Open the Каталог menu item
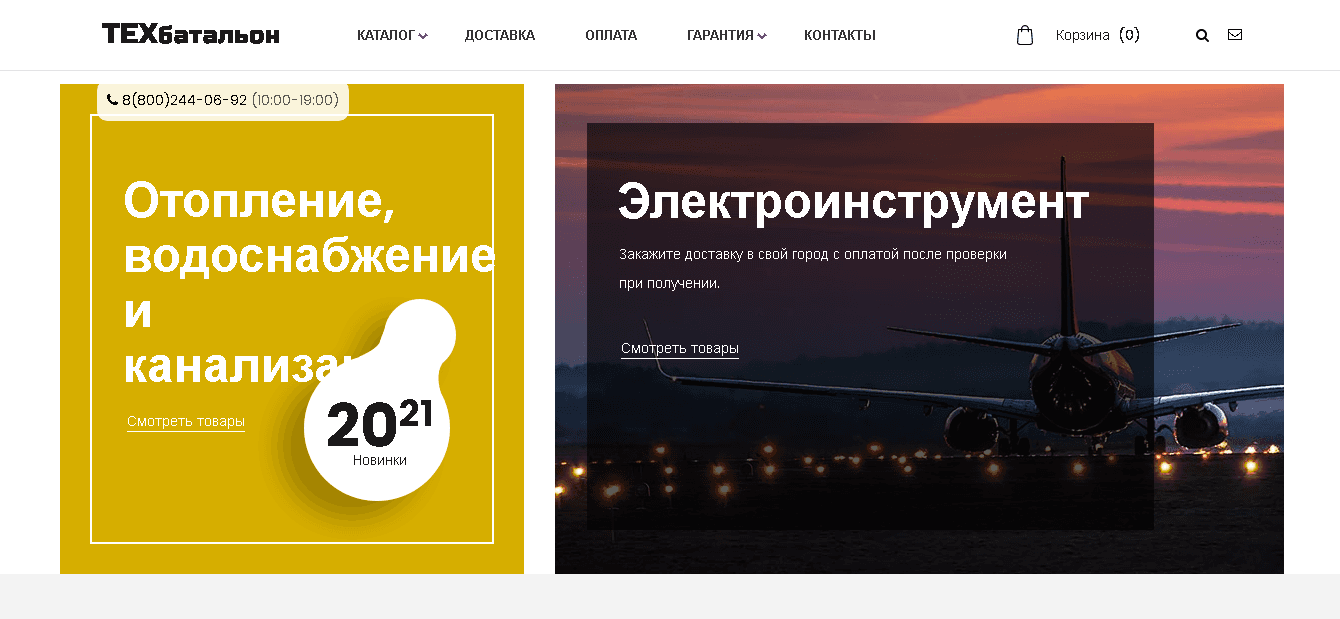The width and height of the screenshot is (1340, 619). [386, 35]
